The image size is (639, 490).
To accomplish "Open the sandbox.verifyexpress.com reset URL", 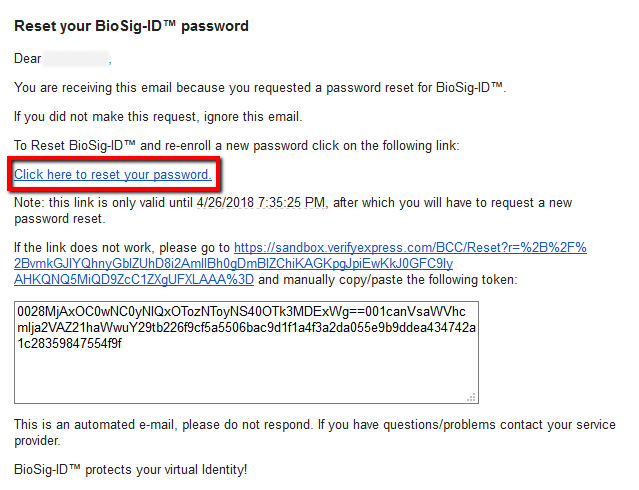I will pos(410,247).
